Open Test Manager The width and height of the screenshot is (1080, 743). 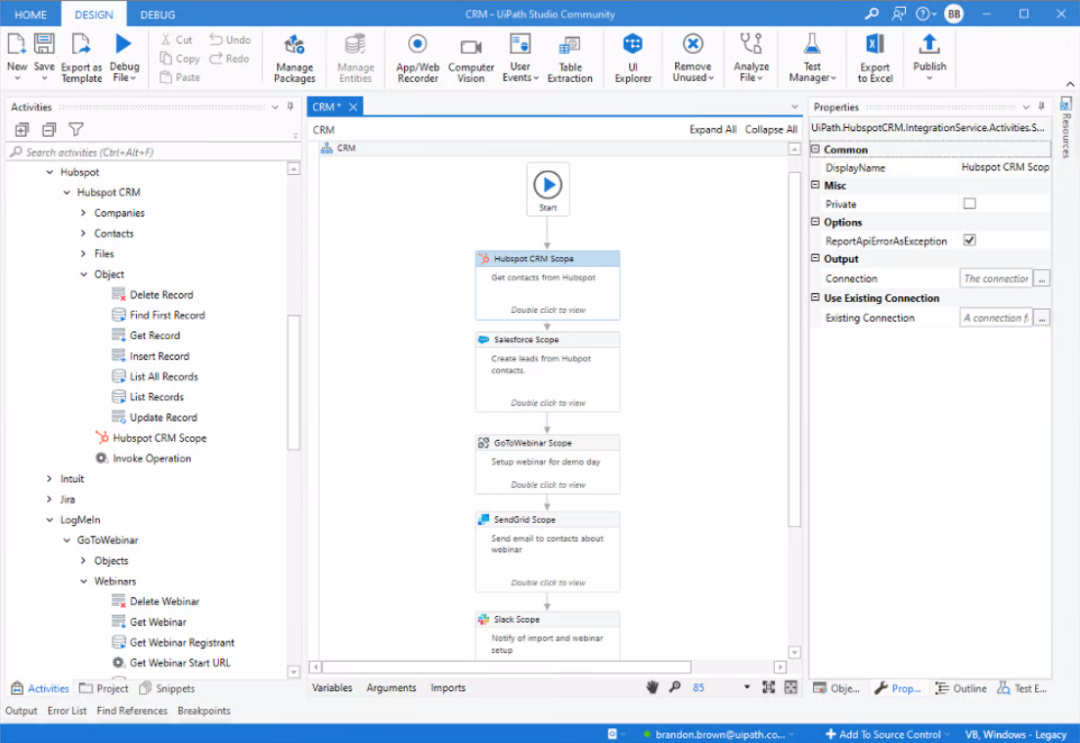812,59
